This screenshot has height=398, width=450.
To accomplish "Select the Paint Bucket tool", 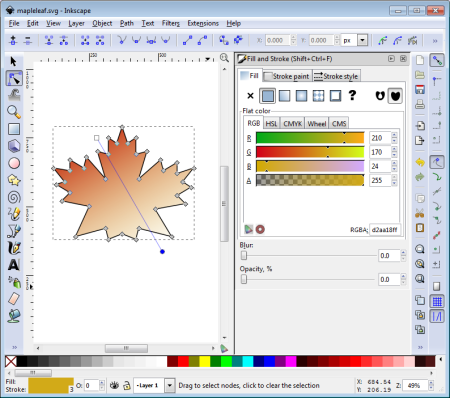I will click(14, 316).
